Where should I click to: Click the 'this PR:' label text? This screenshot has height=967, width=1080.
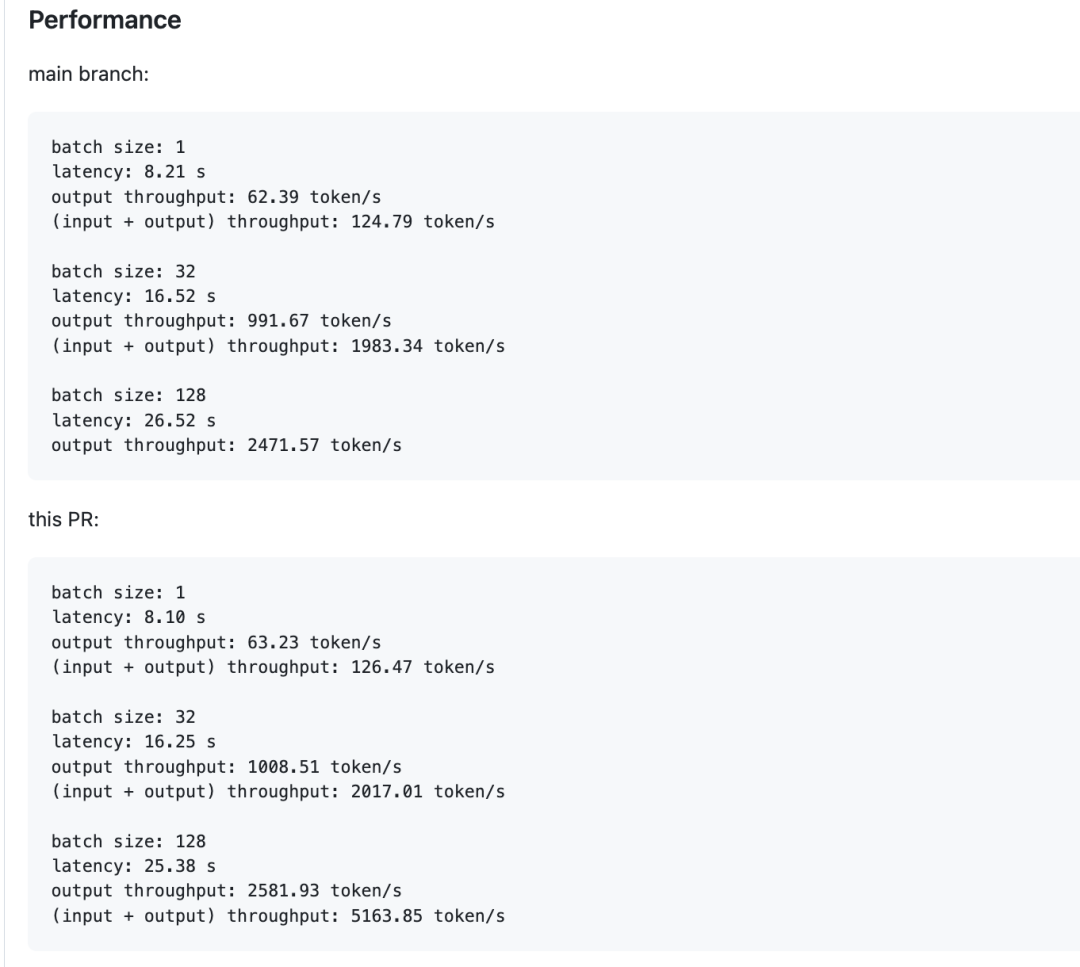tap(63, 521)
